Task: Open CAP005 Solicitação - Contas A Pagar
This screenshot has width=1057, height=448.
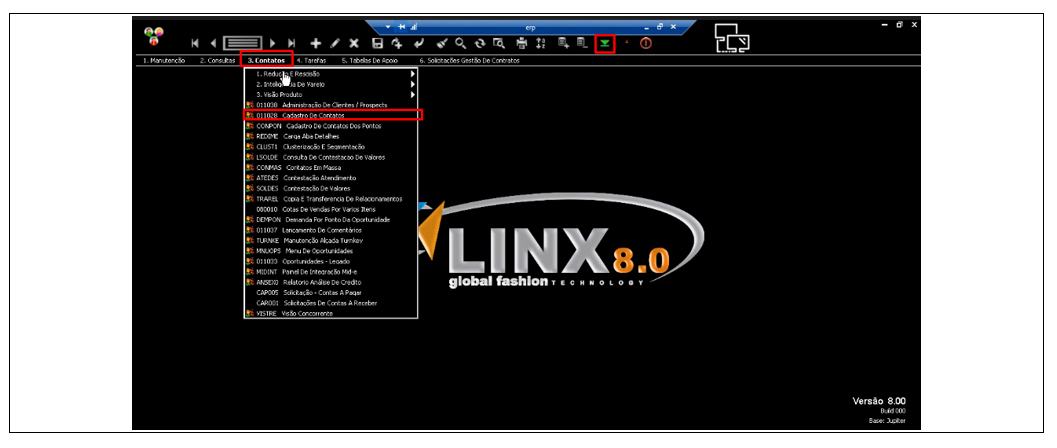Action: (330, 292)
